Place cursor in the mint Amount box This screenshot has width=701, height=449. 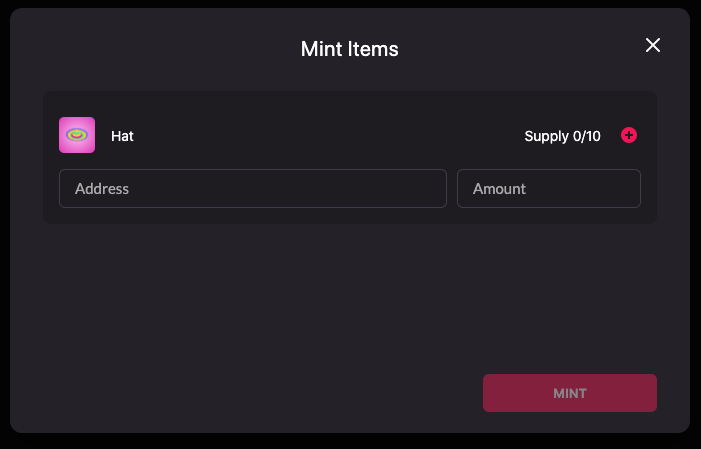[548, 188]
